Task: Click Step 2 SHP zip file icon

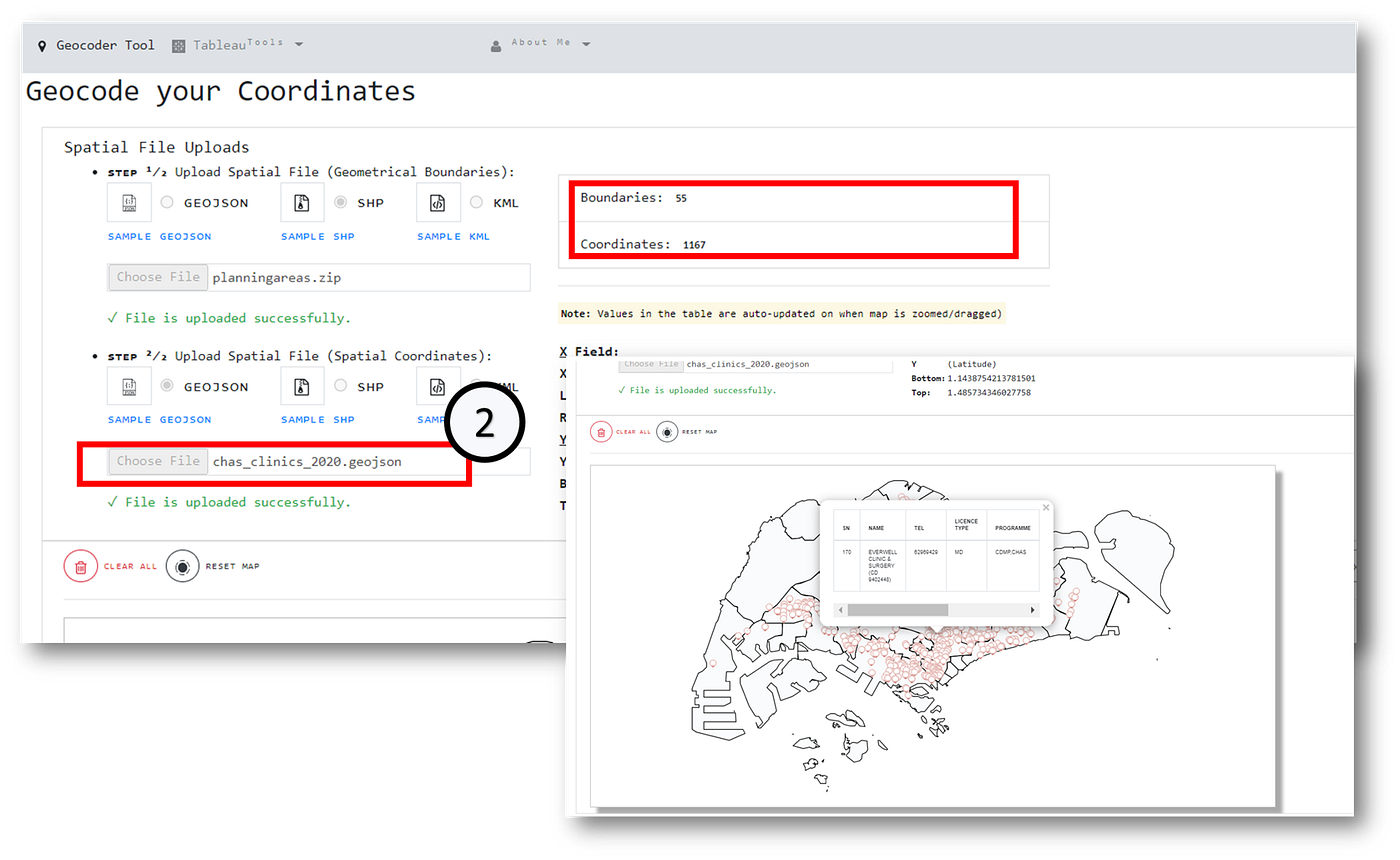Action: click(x=302, y=386)
